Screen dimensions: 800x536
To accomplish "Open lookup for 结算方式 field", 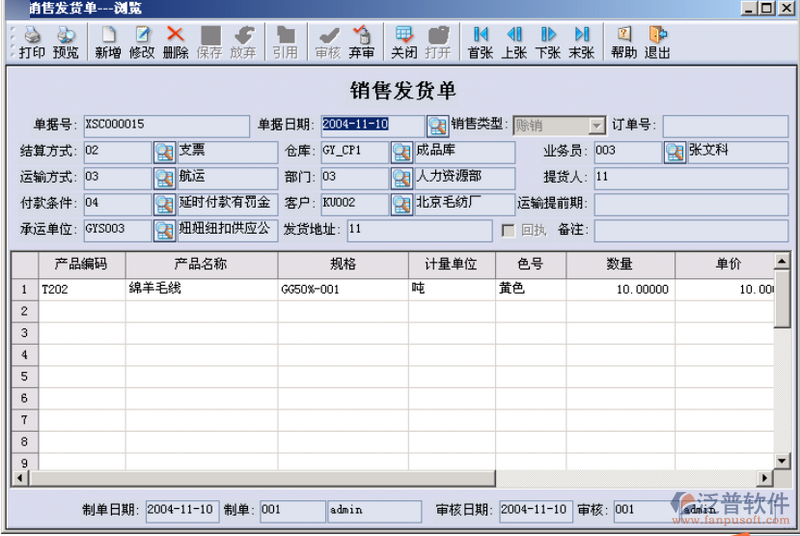I will 164,152.
